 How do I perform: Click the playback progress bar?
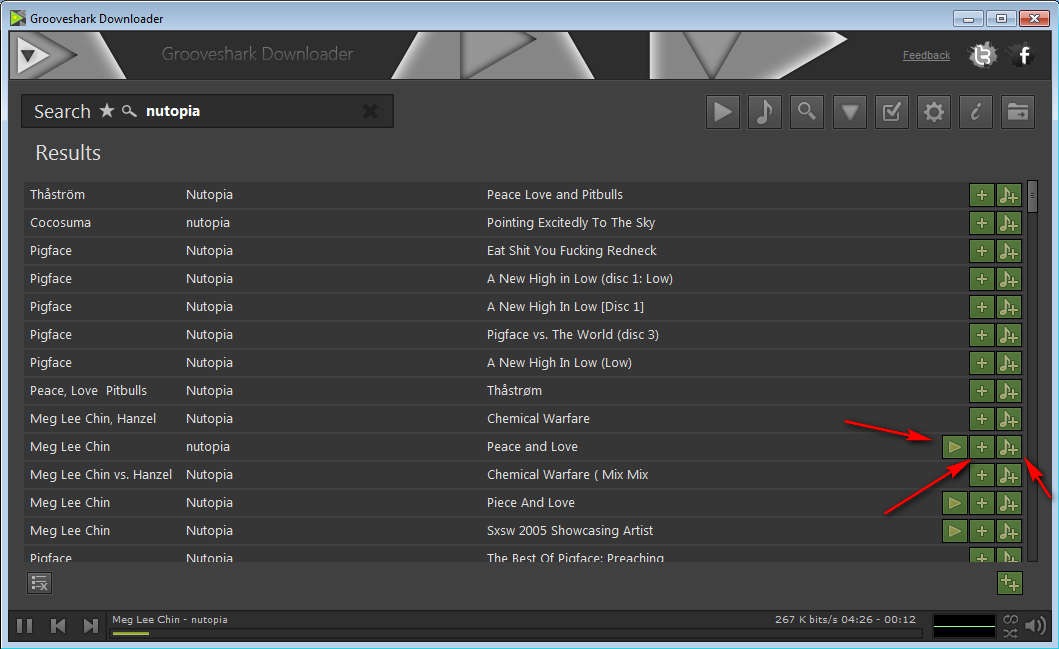click(517, 633)
